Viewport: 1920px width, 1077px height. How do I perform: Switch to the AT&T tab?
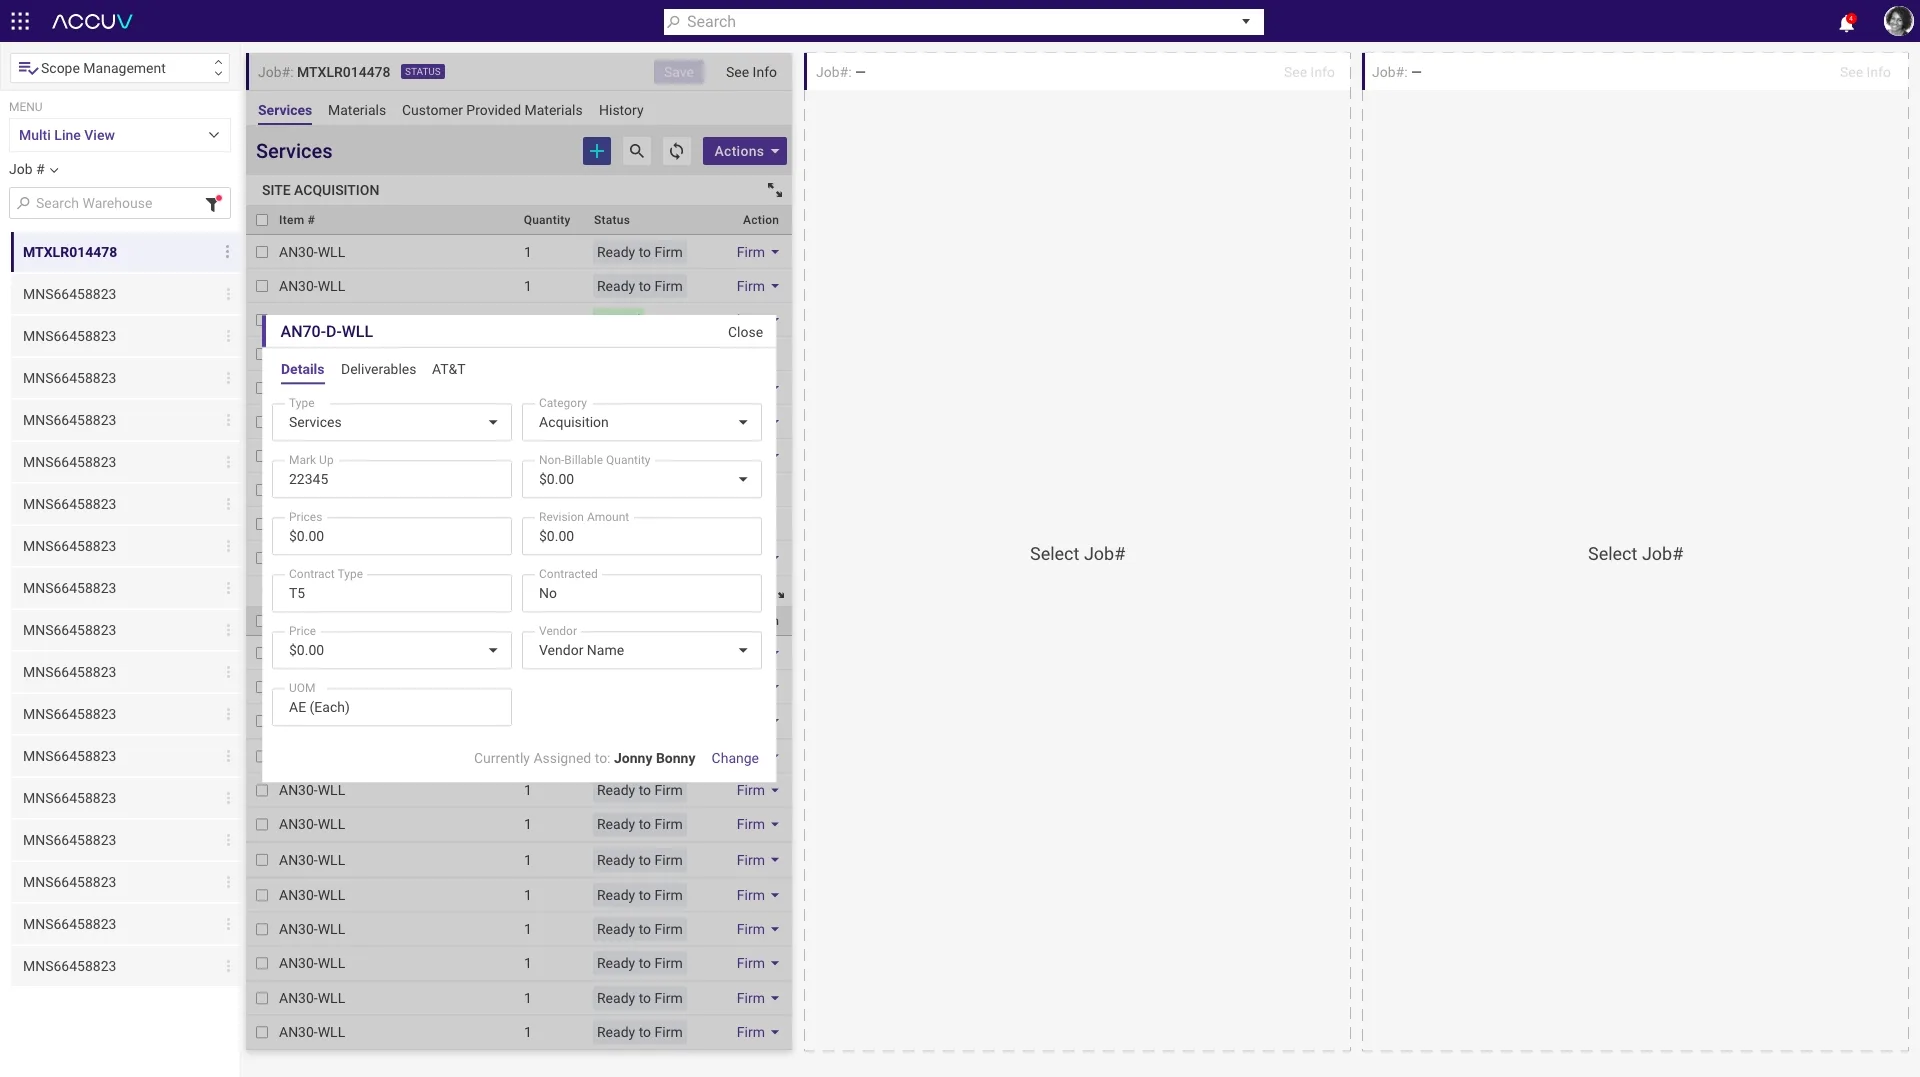(x=448, y=369)
